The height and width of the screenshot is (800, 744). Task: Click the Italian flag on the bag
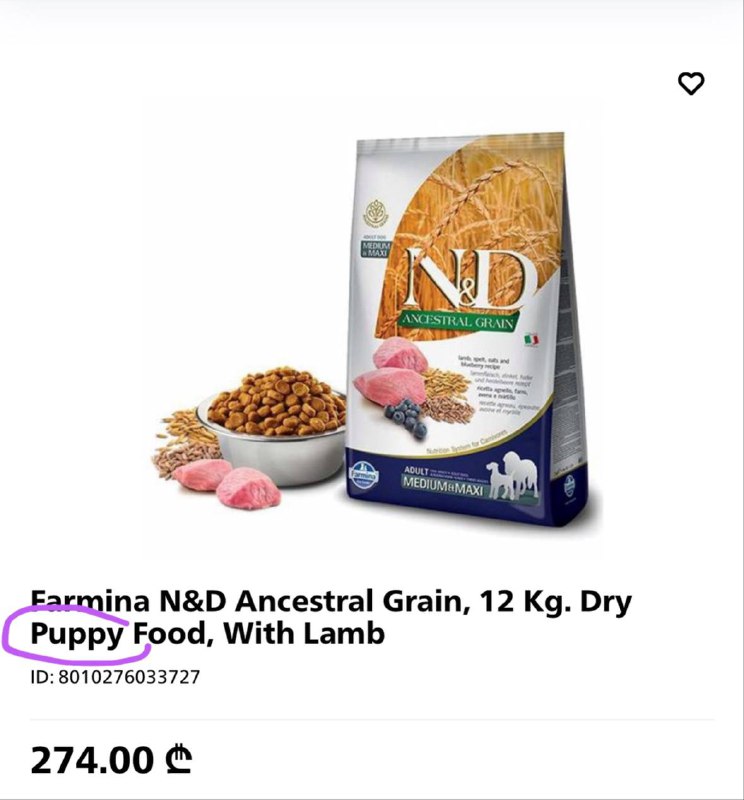pyautogui.click(x=531, y=339)
